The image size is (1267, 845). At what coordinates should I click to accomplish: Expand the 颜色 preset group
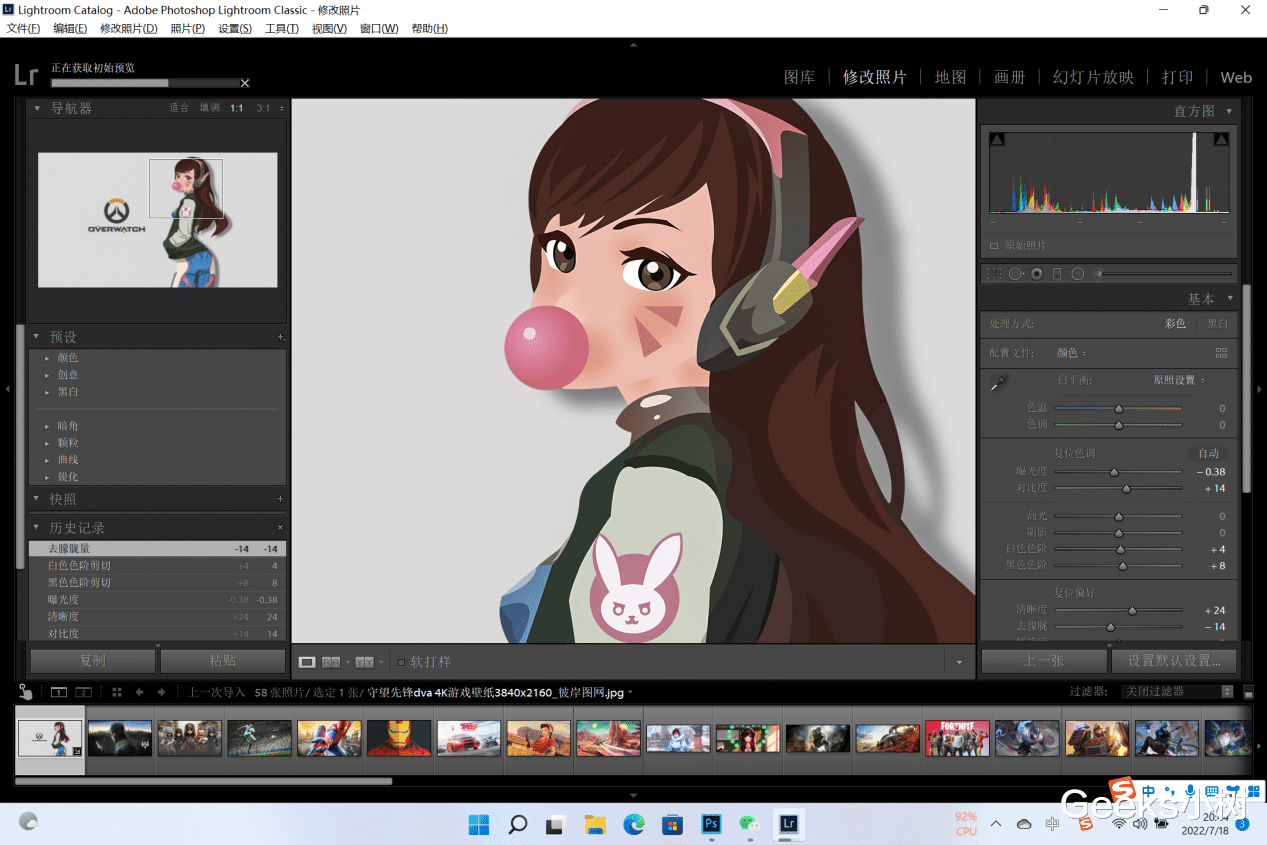coord(47,358)
